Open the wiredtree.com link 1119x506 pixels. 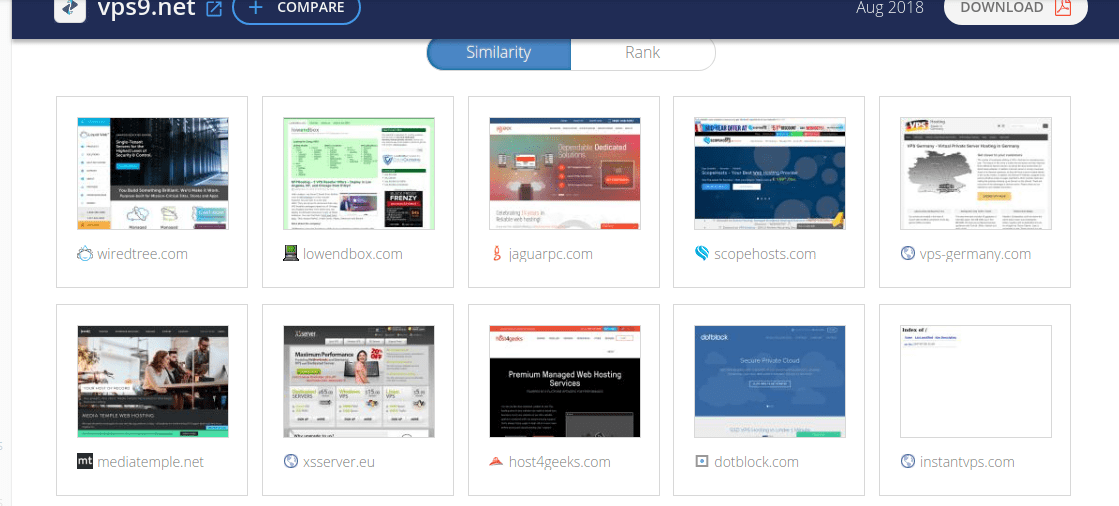pyautogui.click(x=142, y=254)
